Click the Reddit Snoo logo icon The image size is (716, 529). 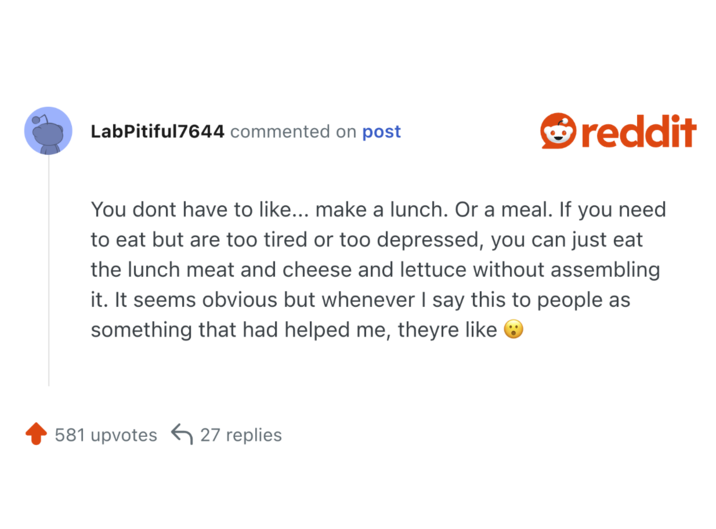558,131
